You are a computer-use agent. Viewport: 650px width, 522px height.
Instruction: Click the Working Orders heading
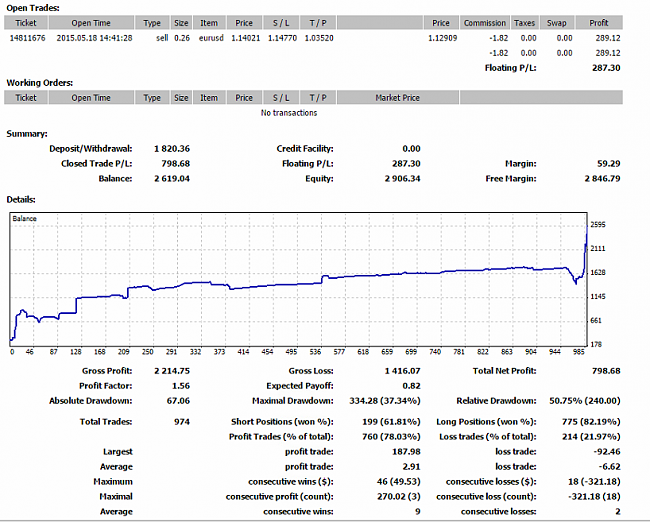click(x=39, y=83)
